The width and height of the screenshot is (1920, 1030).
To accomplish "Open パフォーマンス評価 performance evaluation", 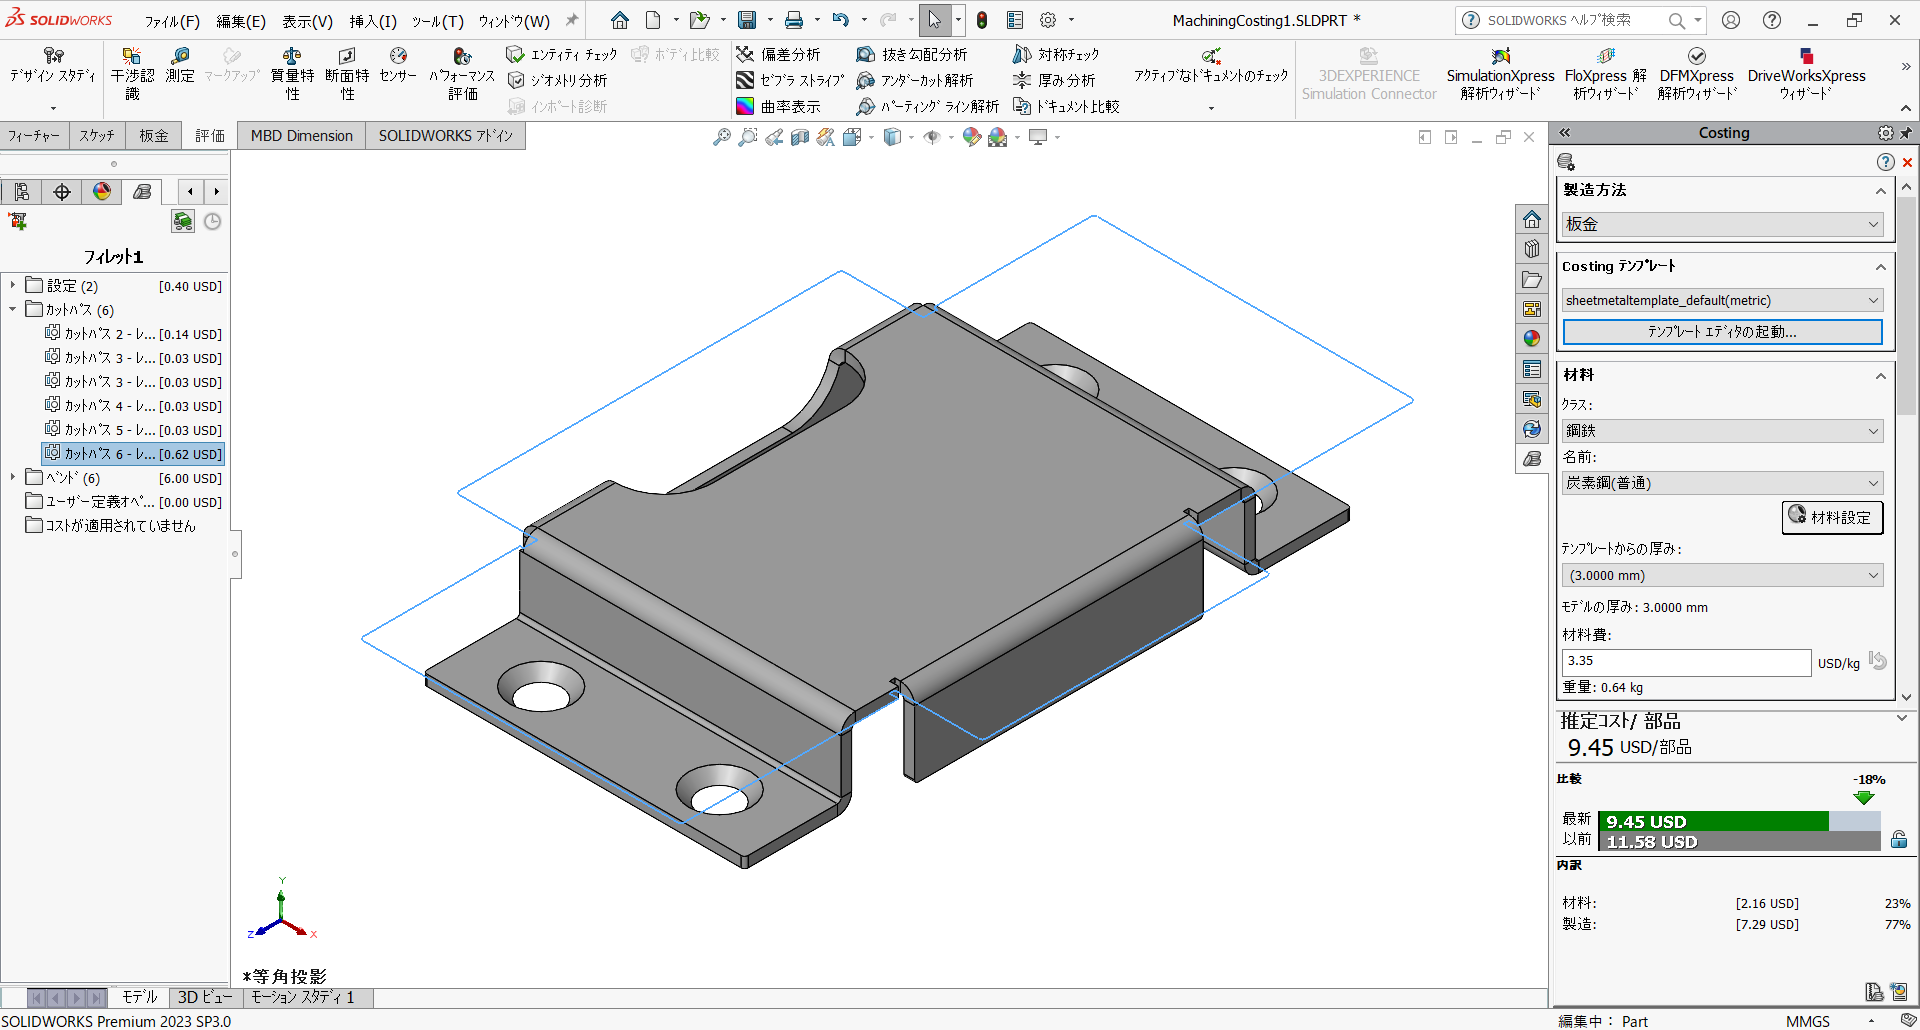I will point(462,73).
